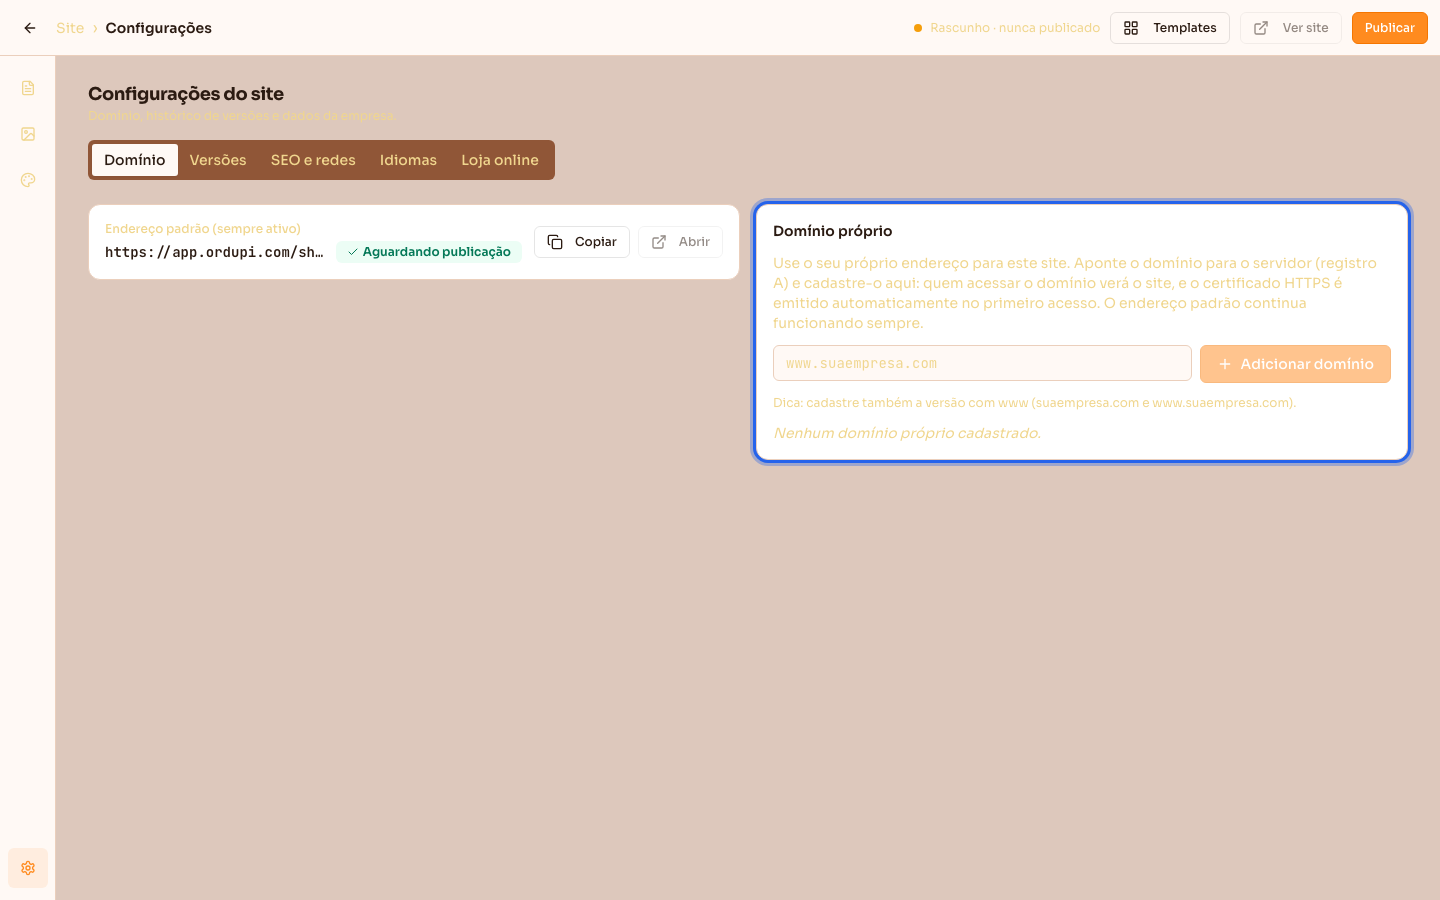The image size is (1440, 900).
Task: Click the Domínio próprio heading
Action: [x=833, y=231]
